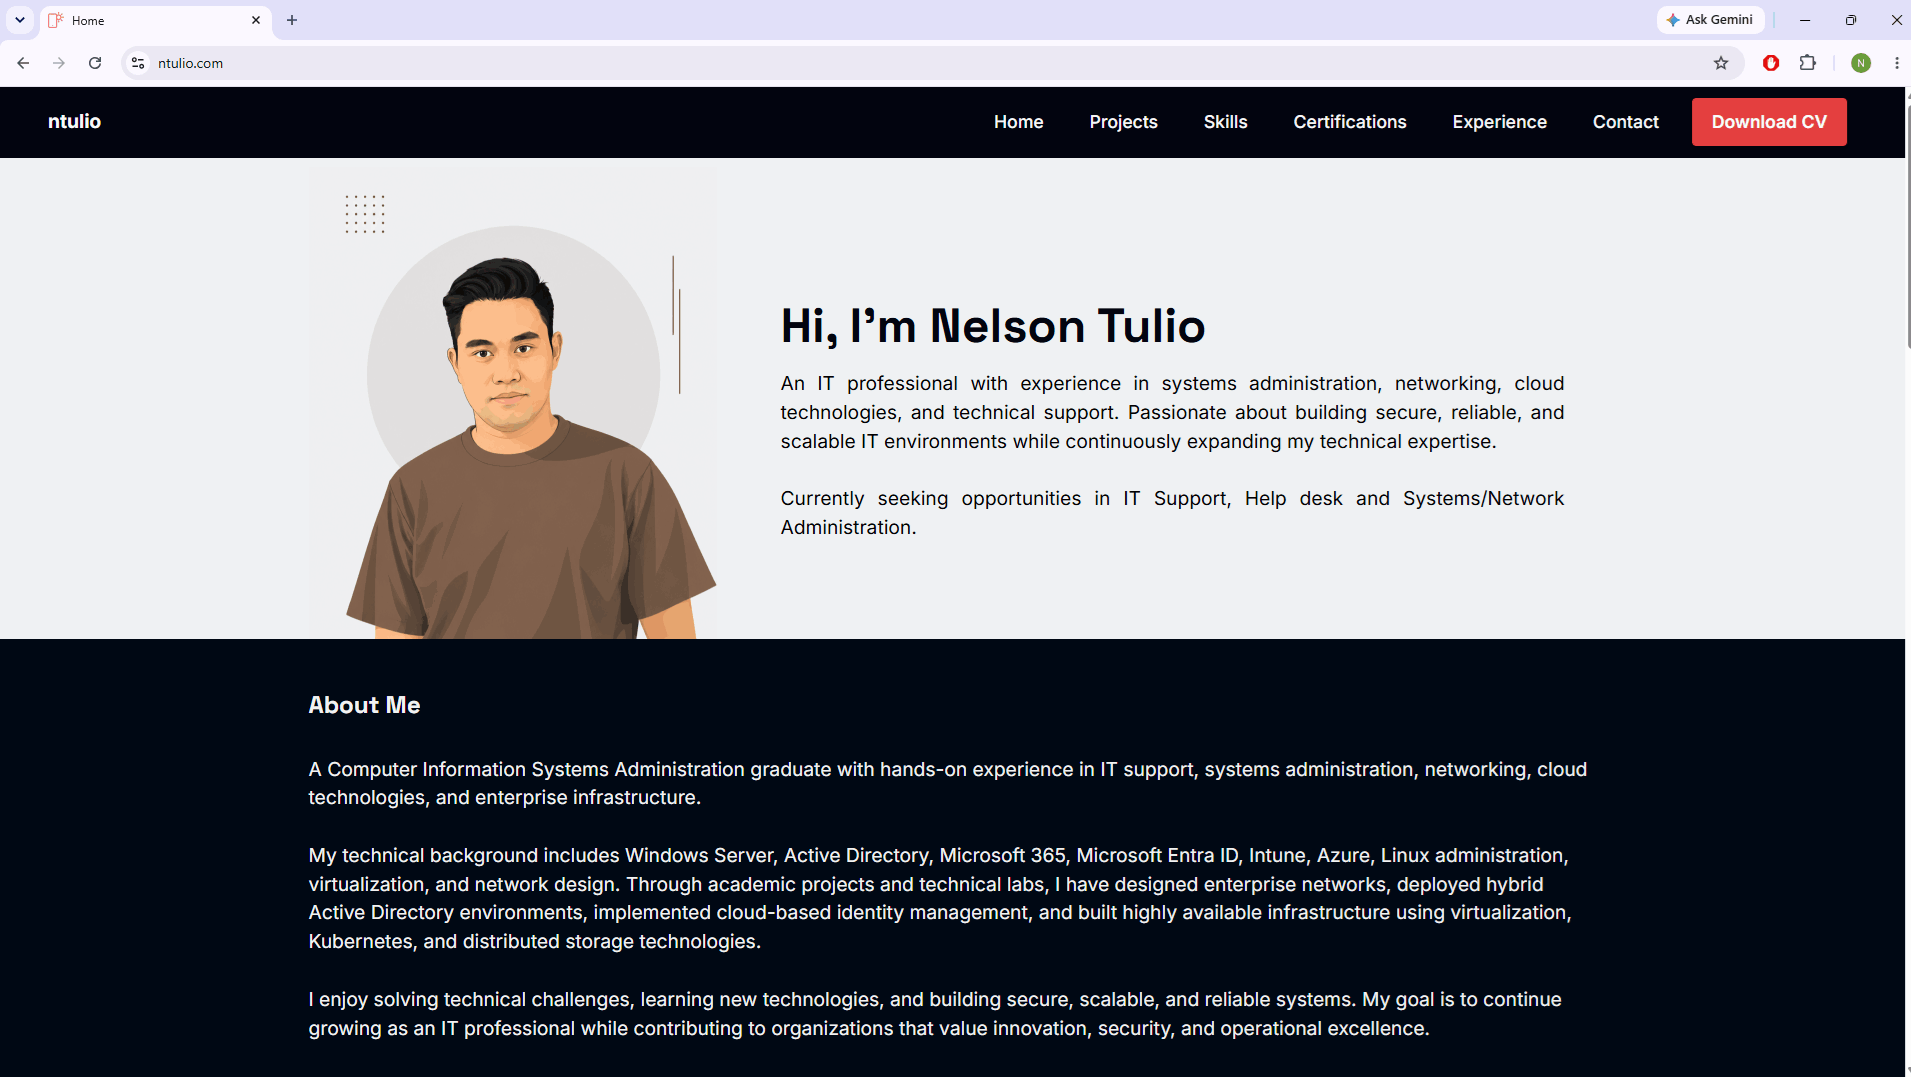
Task: Open the Extensions puzzle icon
Action: point(1808,63)
